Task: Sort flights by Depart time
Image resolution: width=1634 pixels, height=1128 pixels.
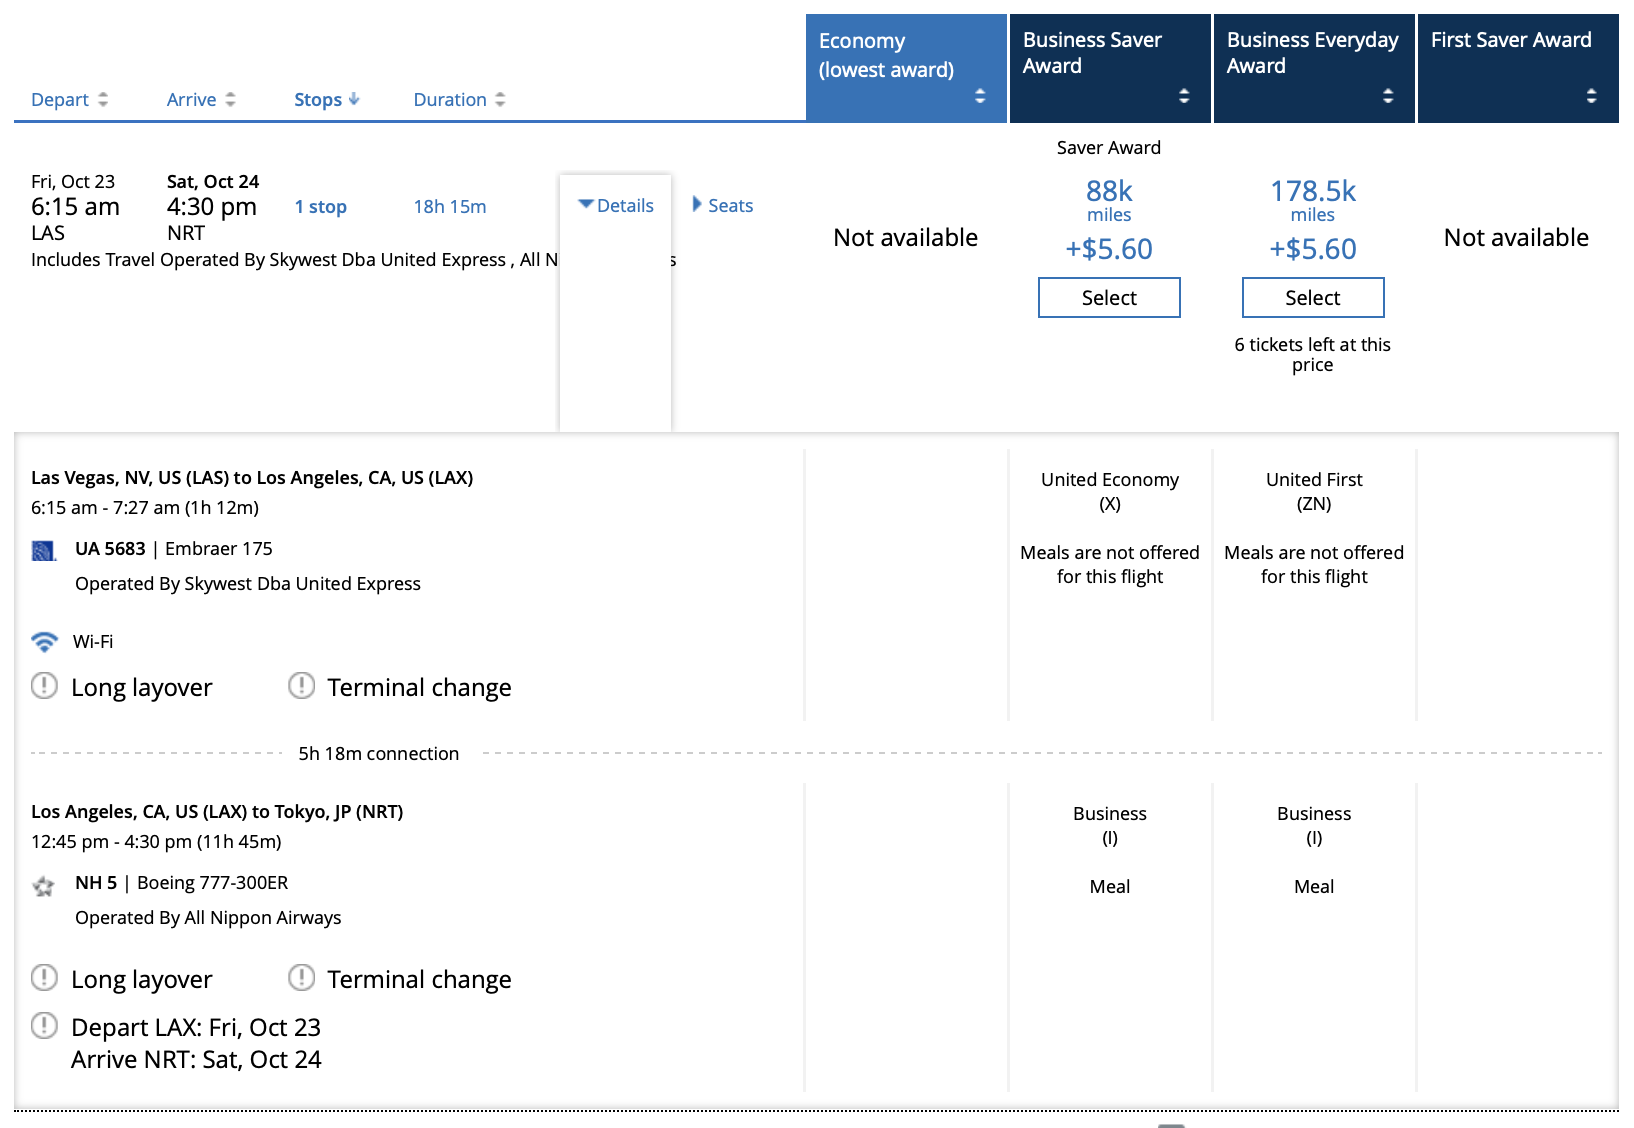Action: [69, 100]
